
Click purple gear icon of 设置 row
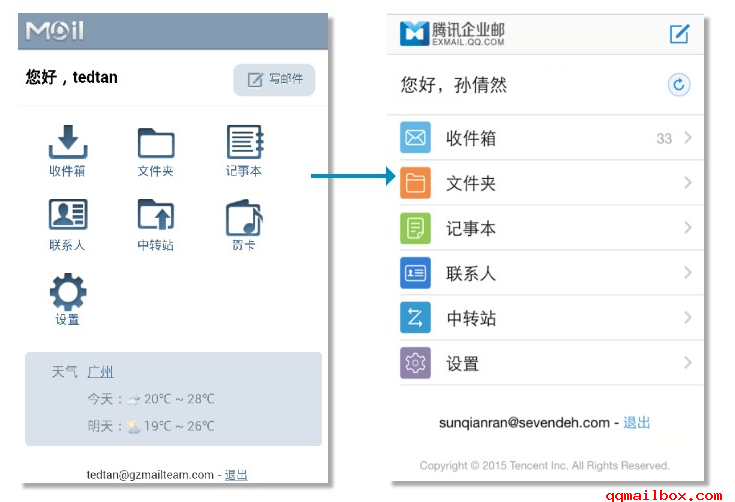click(415, 363)
